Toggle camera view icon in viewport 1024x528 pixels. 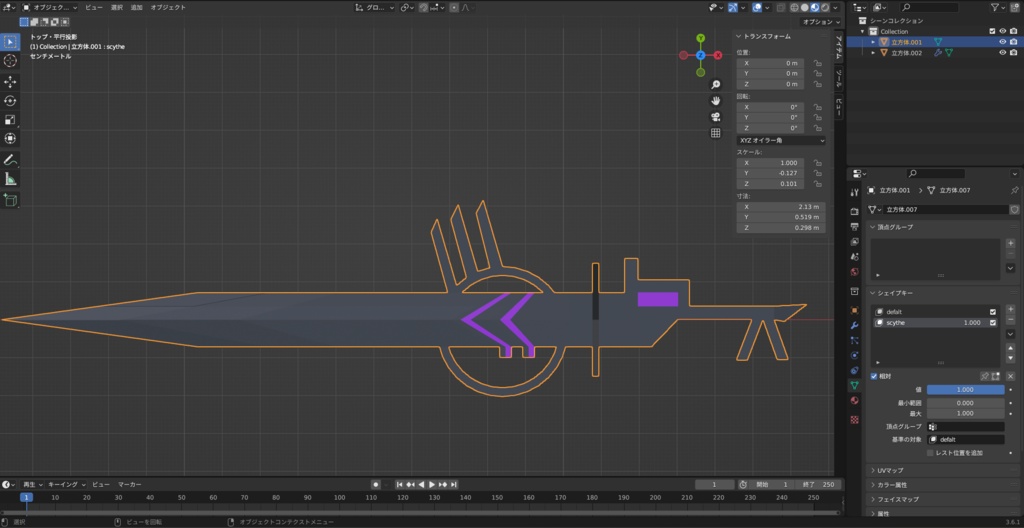point(716,117)
